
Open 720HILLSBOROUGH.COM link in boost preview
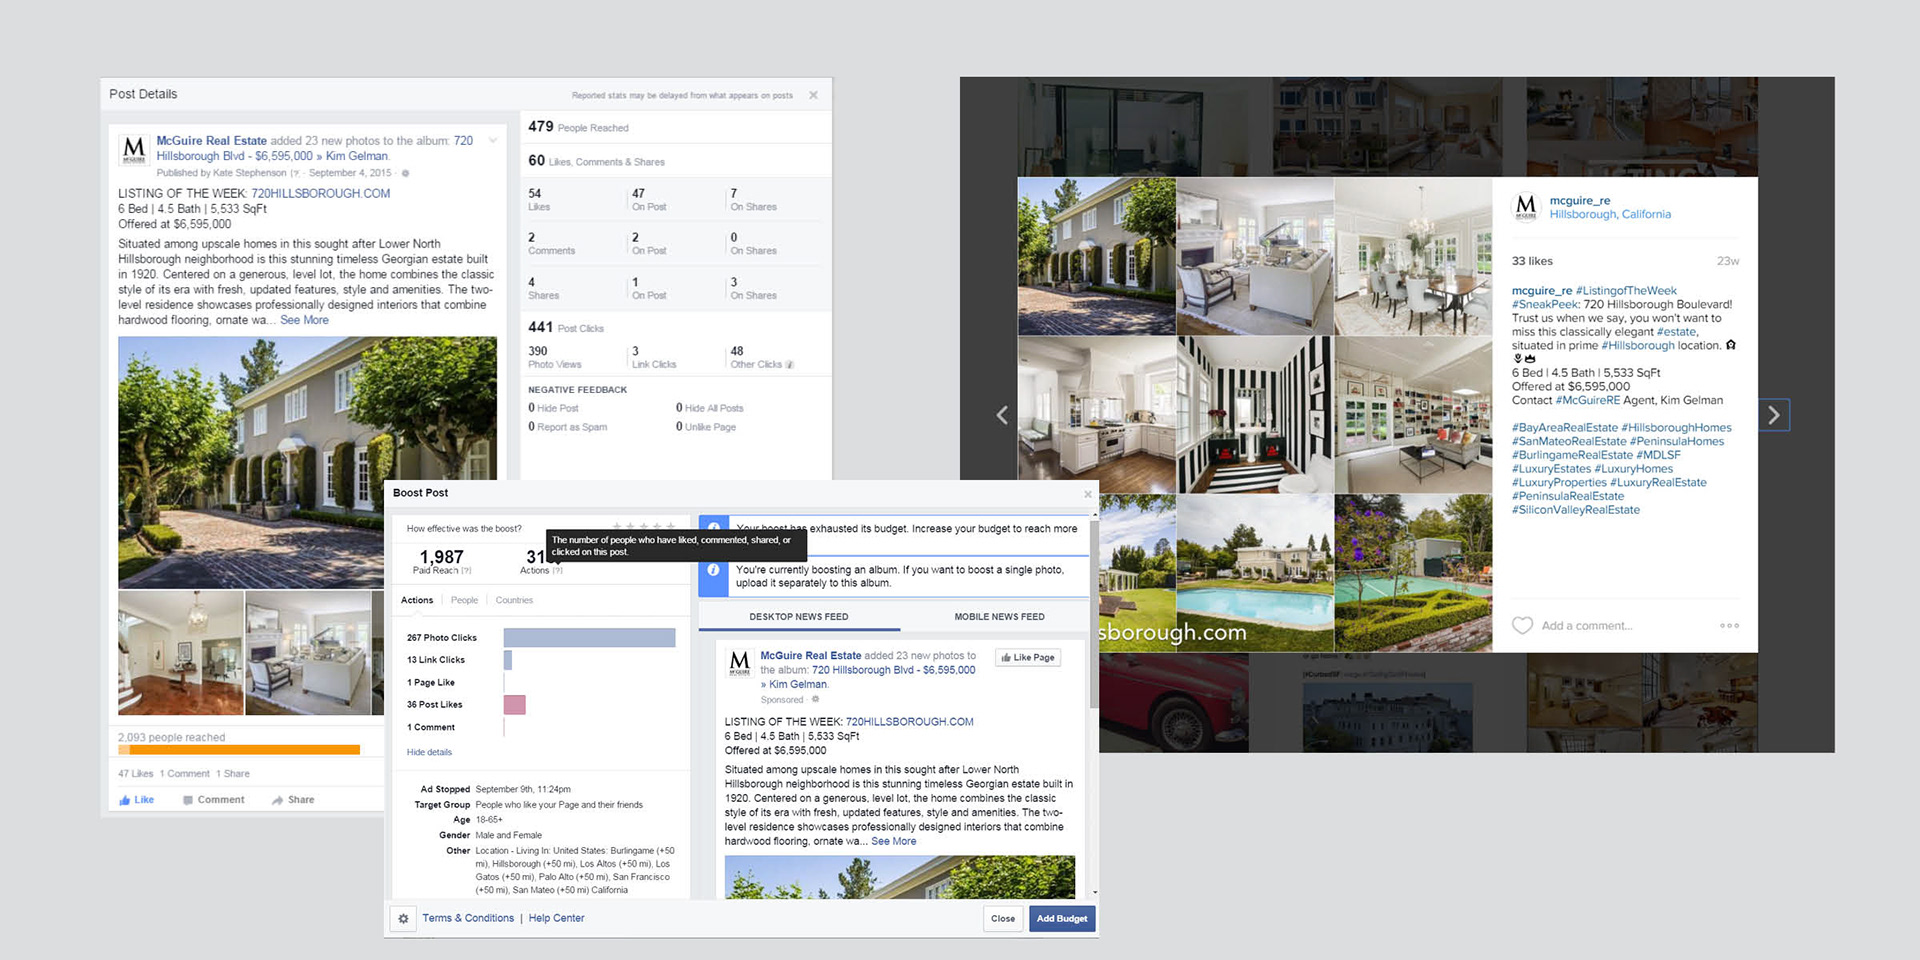pos(910,722)
